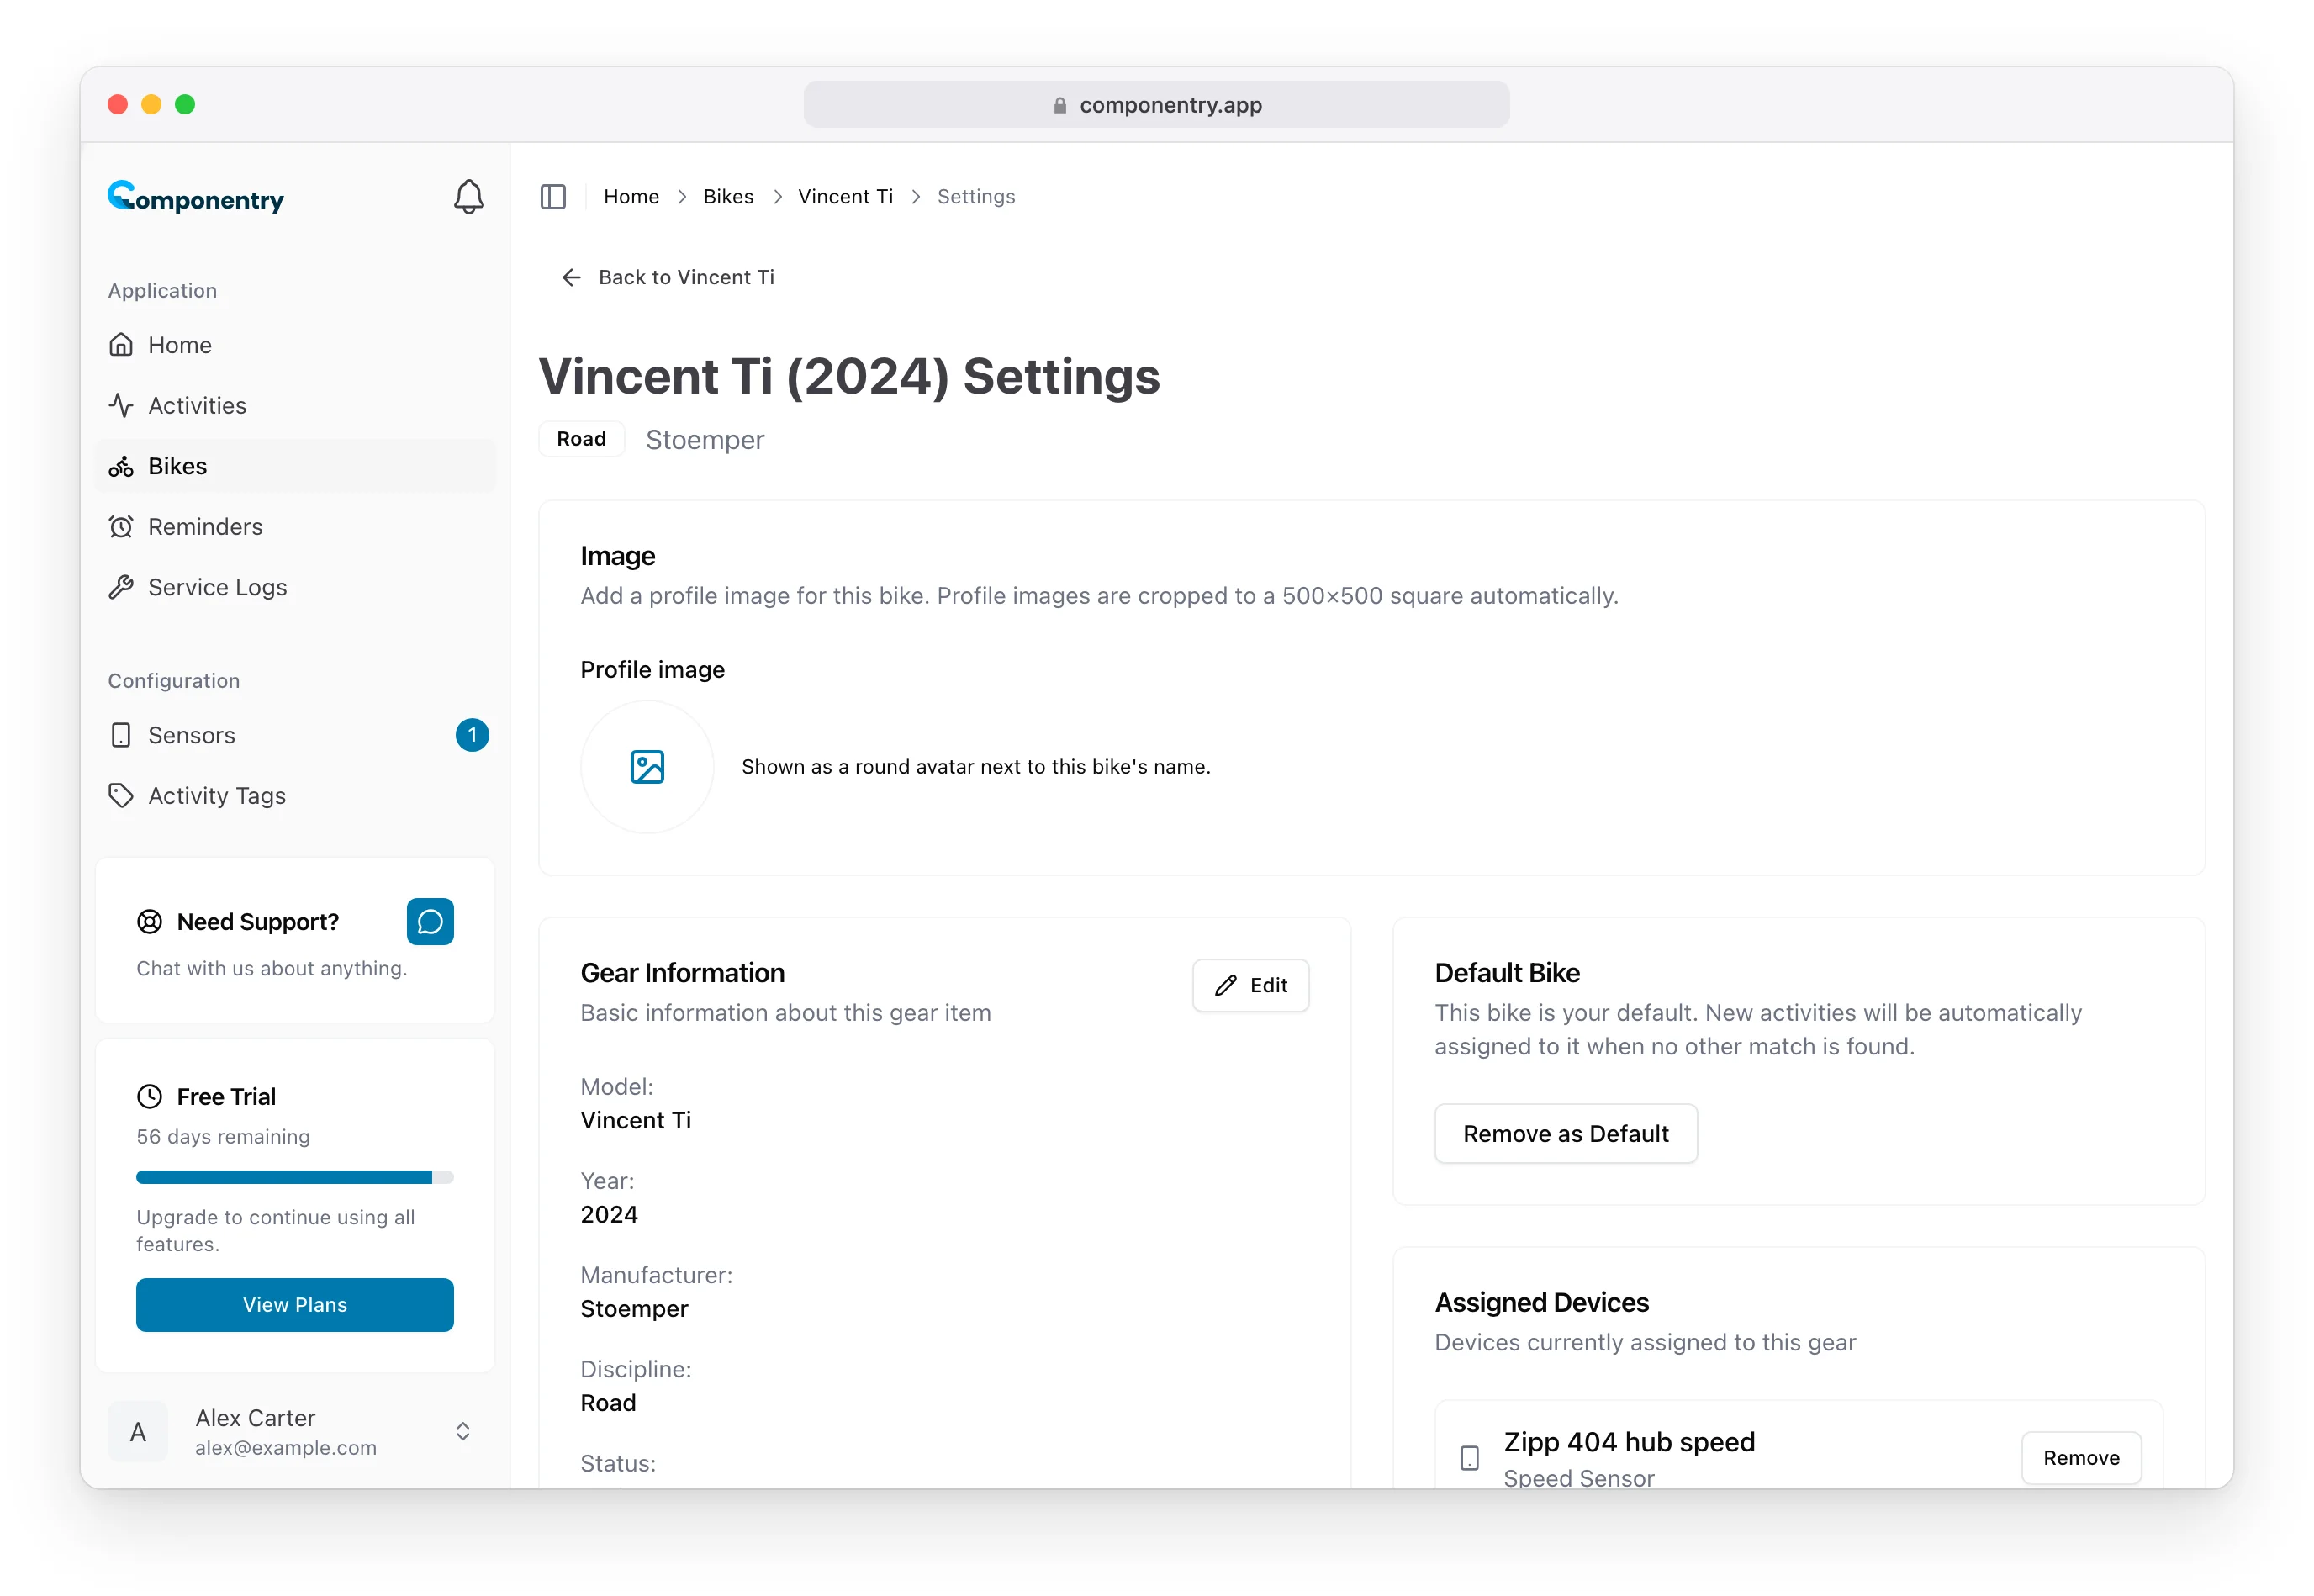The image size is (2314, 1596).
Task: Click the Need Support lifebuoy icon
Action: point(149,922)
